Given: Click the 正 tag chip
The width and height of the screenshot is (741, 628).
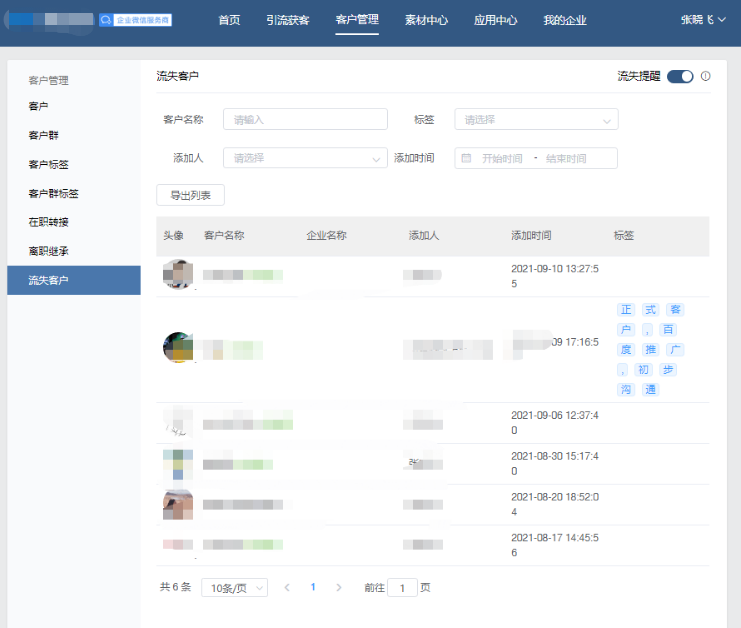Looking at the screenshot, I should click(x=626, y=310).
